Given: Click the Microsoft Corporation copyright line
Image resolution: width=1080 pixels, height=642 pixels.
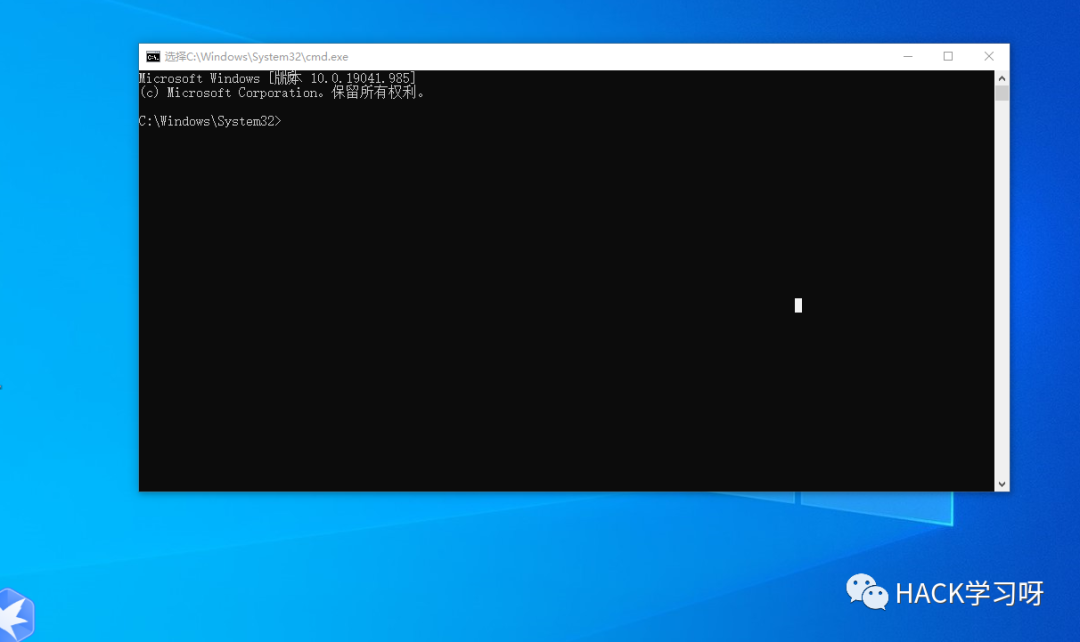Looking at the screenshot, I should pos(282,93).
